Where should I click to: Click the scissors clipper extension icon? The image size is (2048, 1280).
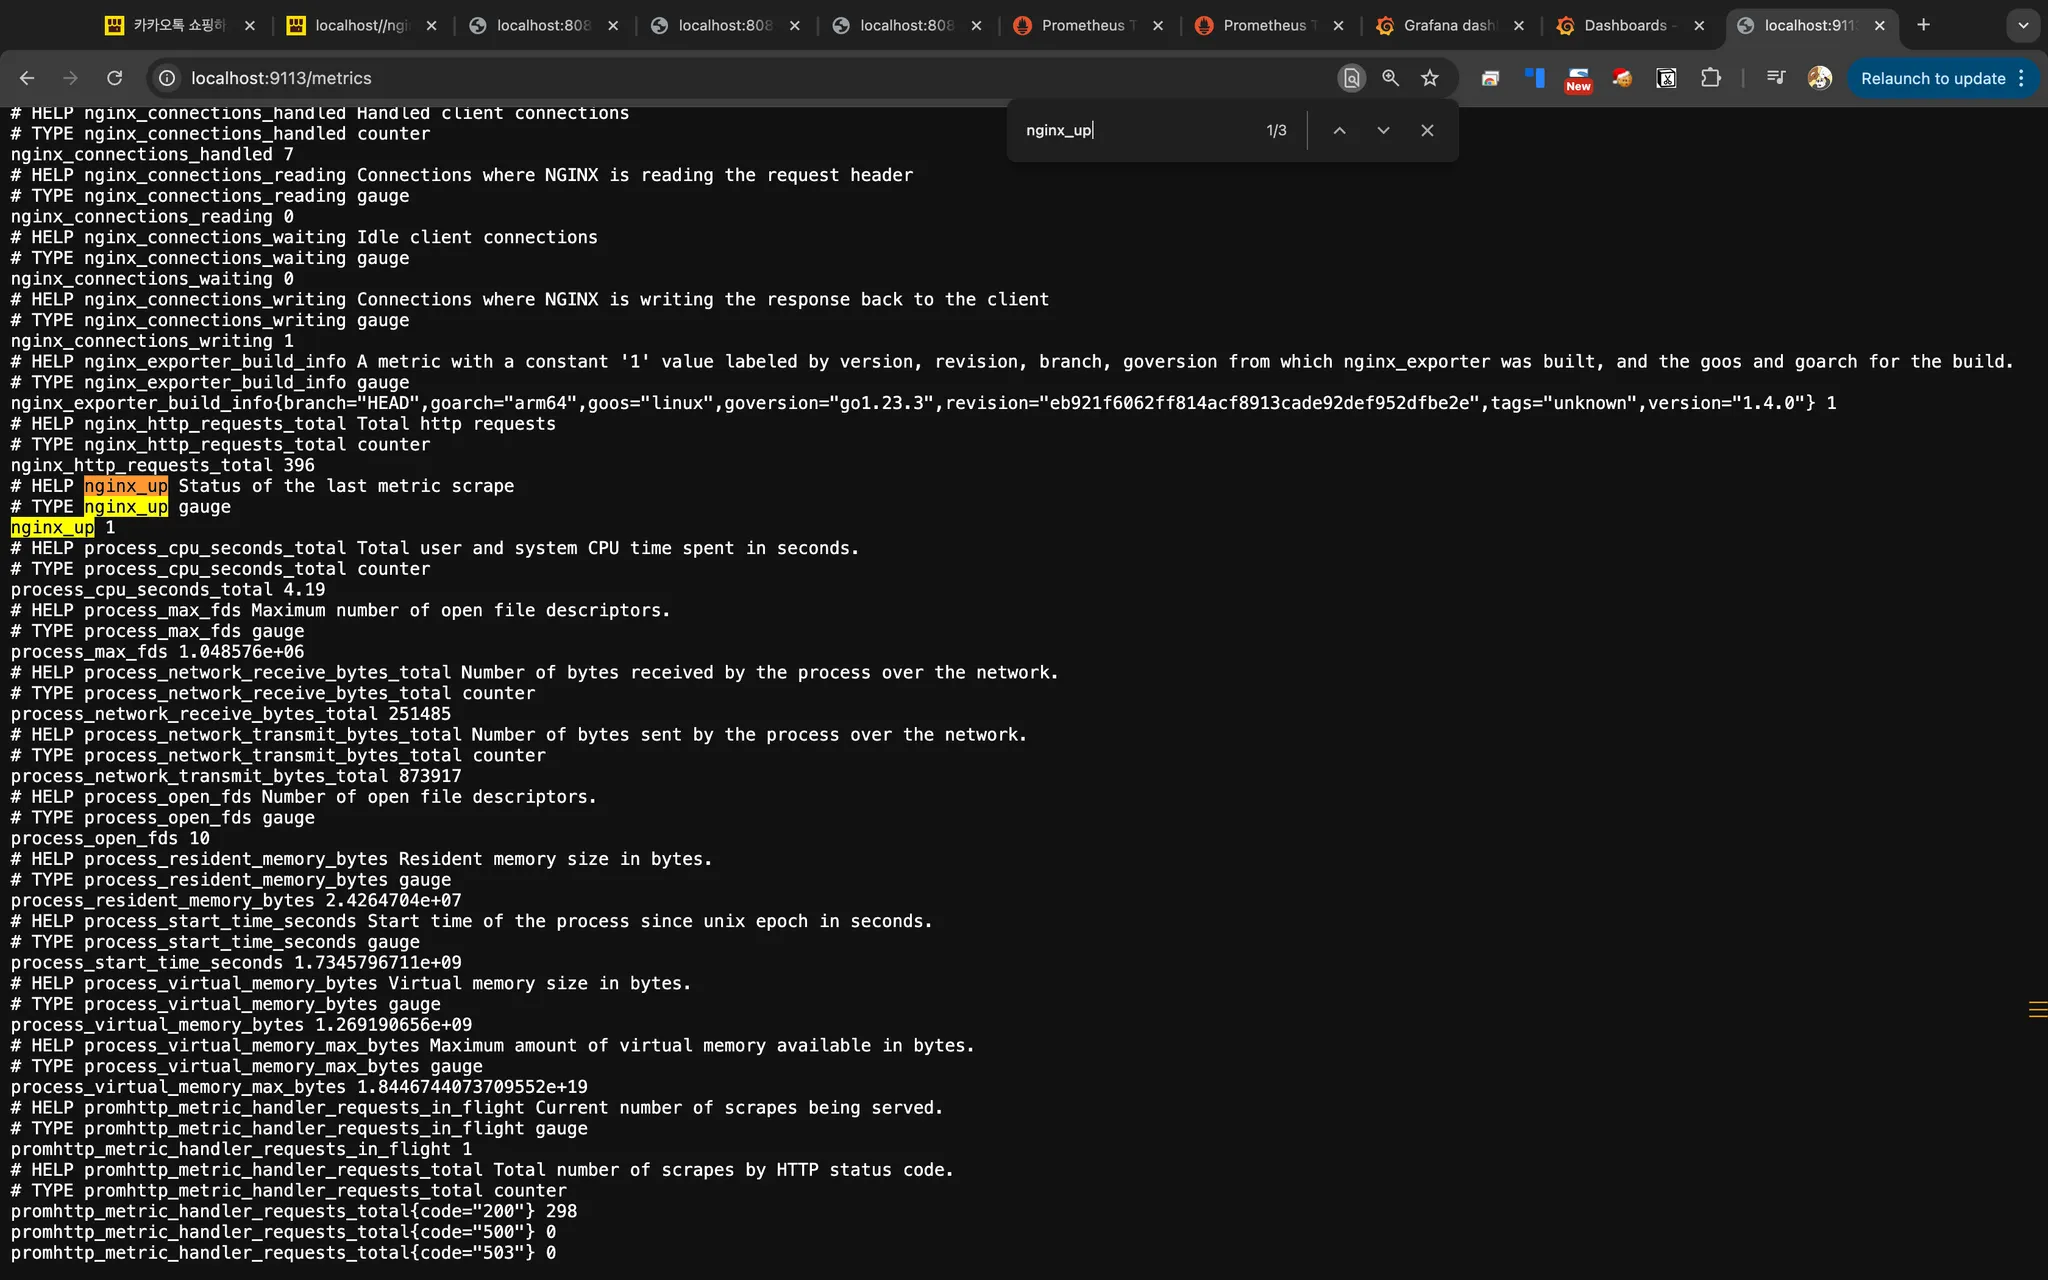[x=1666, y=78]
